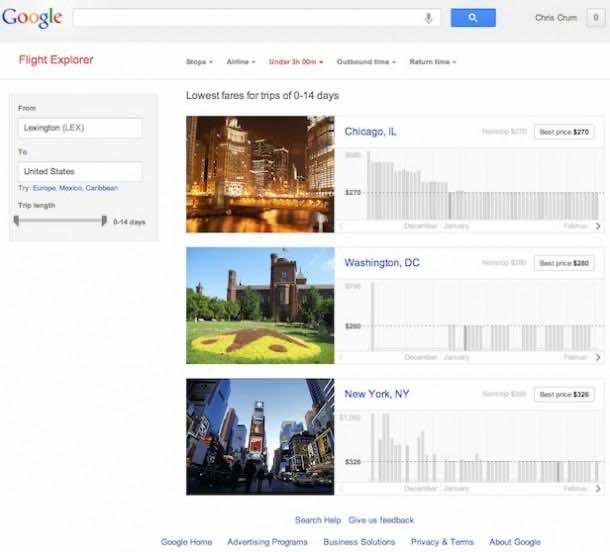Click next arrow on Chicago price chart
This screenshot has height=552, width=610.
tap(598, 226)
